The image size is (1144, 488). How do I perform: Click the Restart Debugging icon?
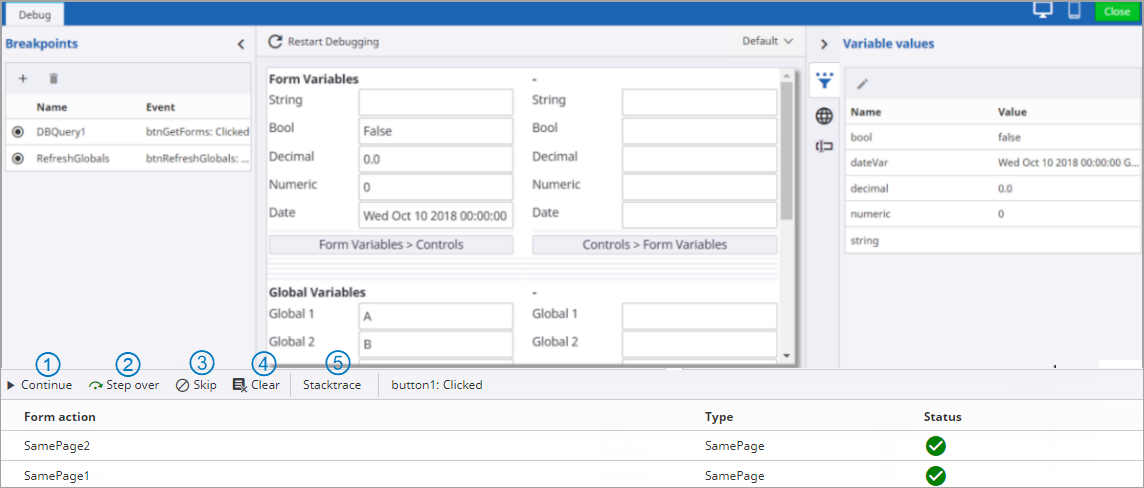pyautogui.click(x=274, y=42)
